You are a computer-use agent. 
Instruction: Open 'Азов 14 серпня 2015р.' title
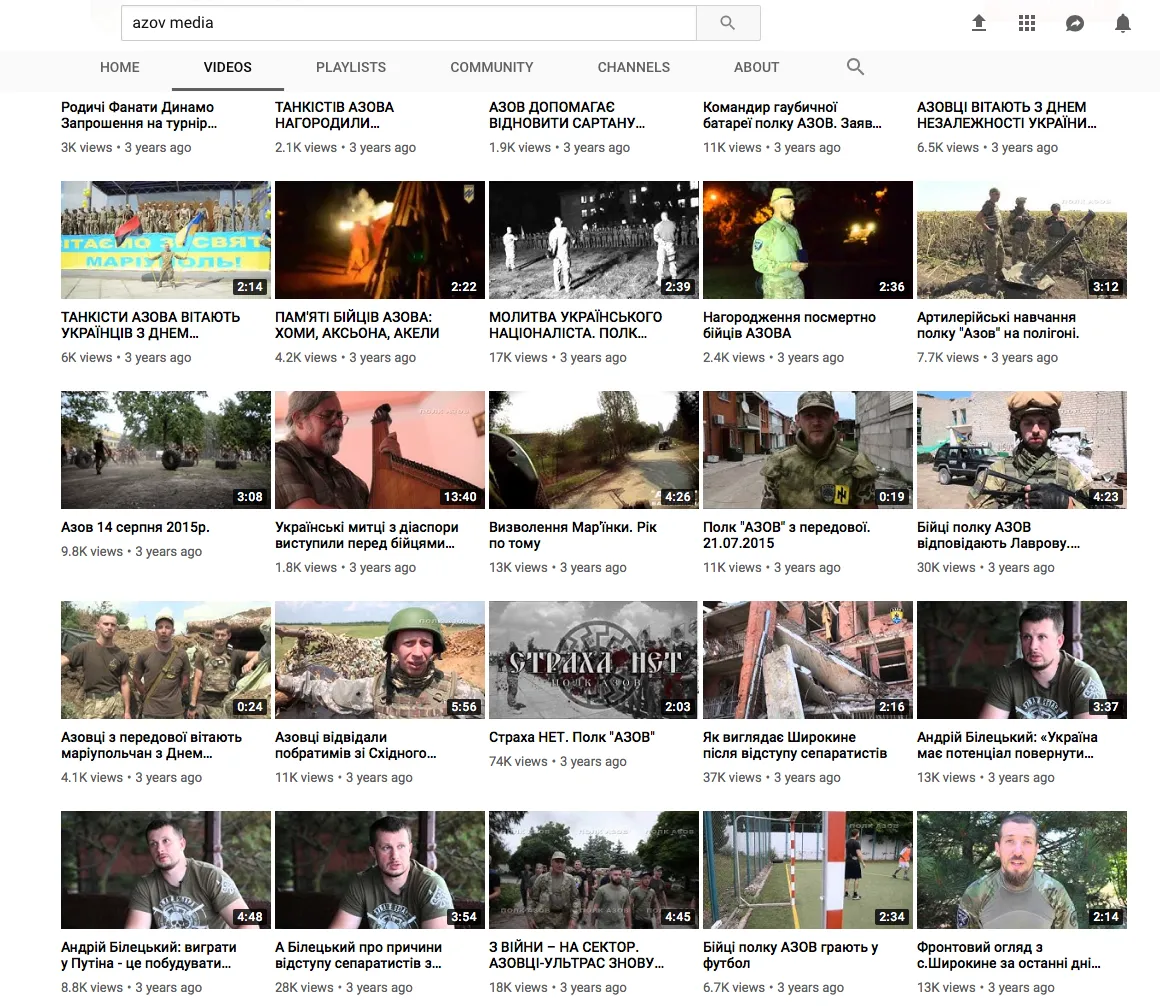click(x=135, y=527)
